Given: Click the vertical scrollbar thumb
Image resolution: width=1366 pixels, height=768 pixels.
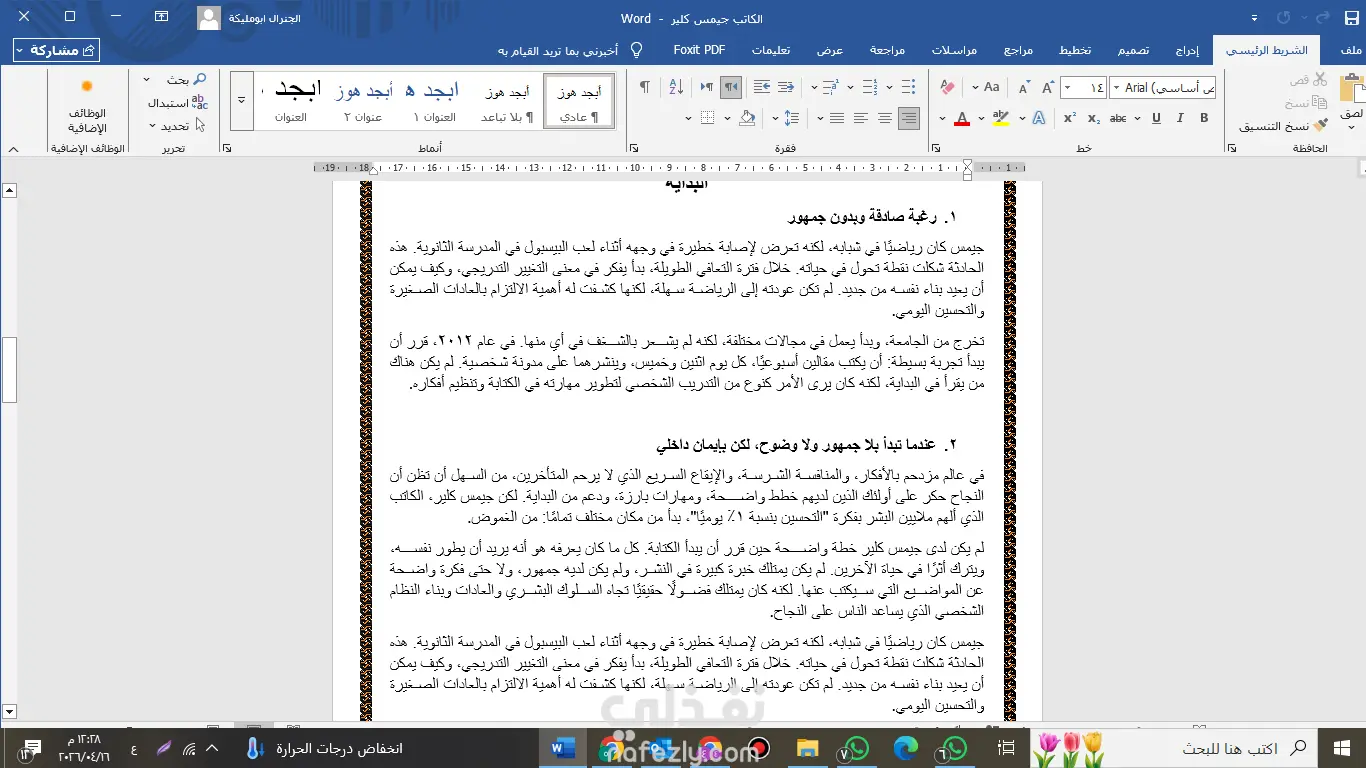Looking at the screenshot, I should (x=10, y=369).
